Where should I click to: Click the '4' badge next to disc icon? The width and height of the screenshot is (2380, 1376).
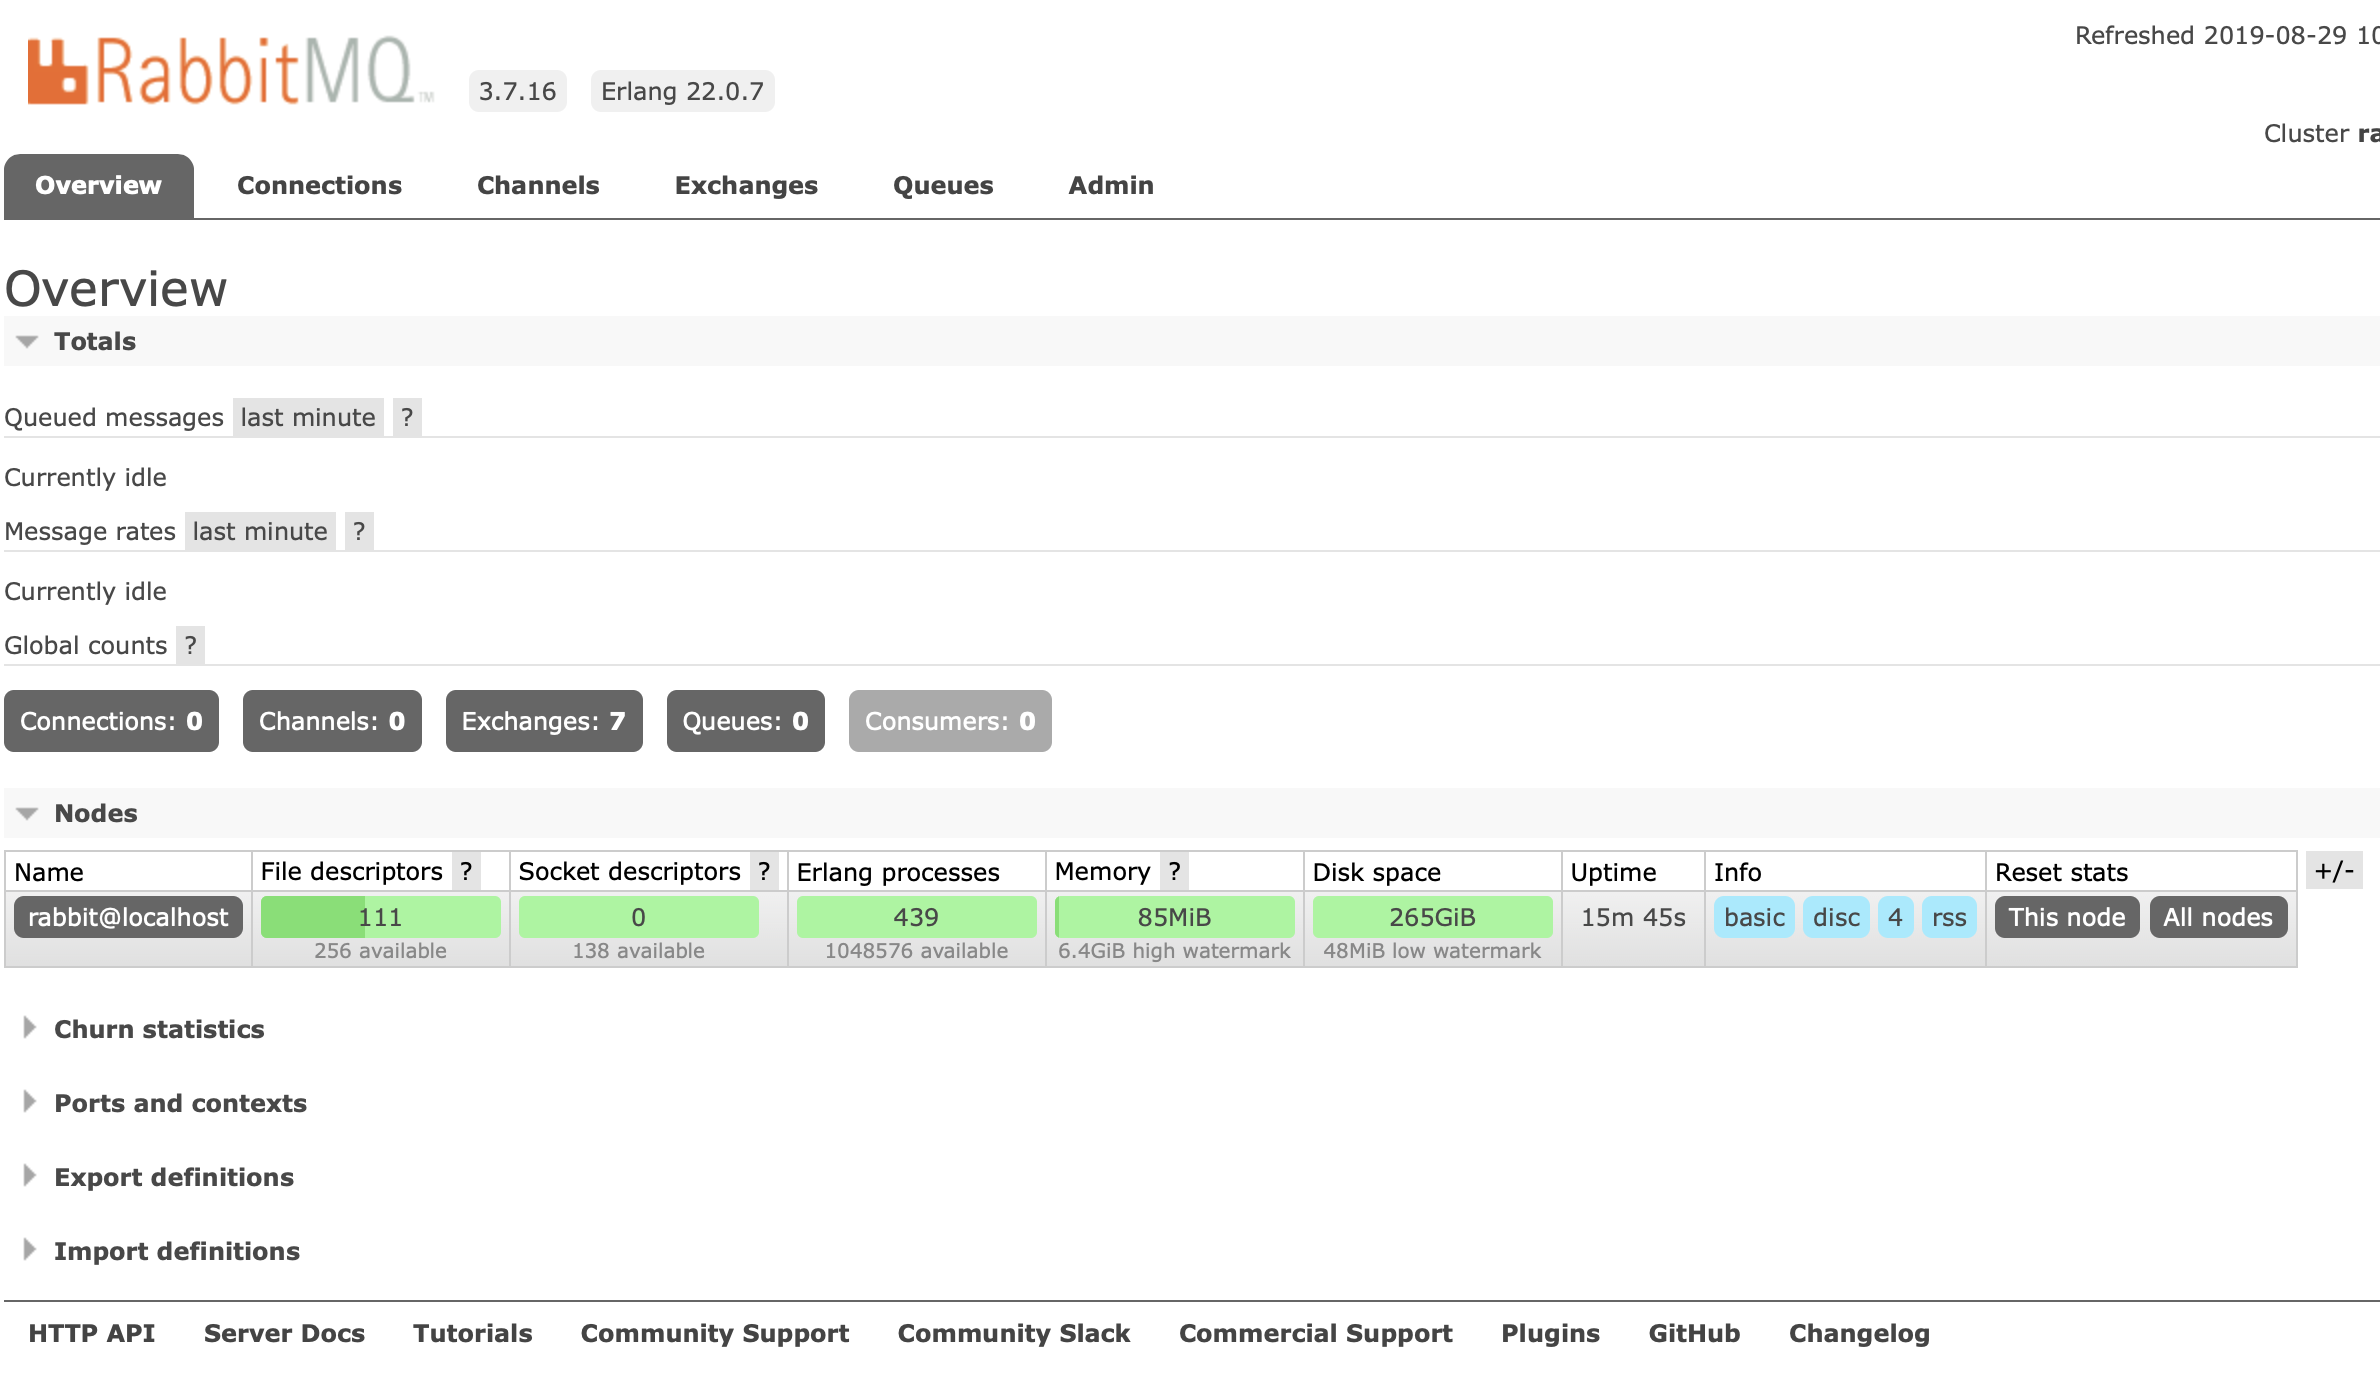[x=1894, y=916]
